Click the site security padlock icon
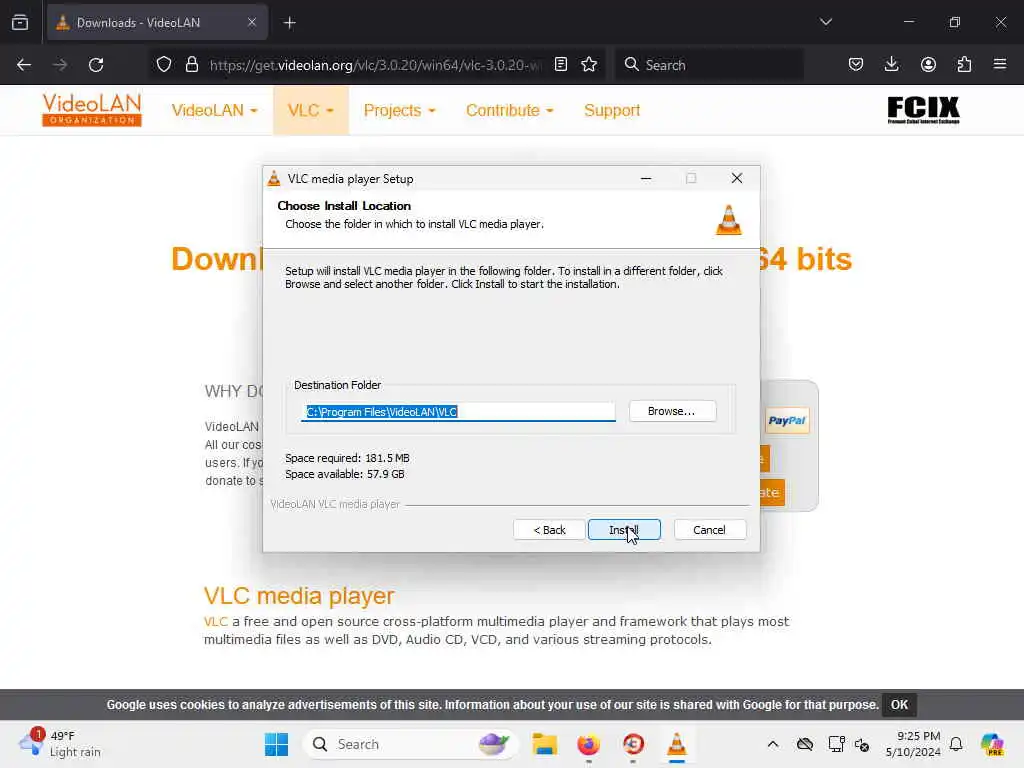1024x768 pixels. click(191, 65)
